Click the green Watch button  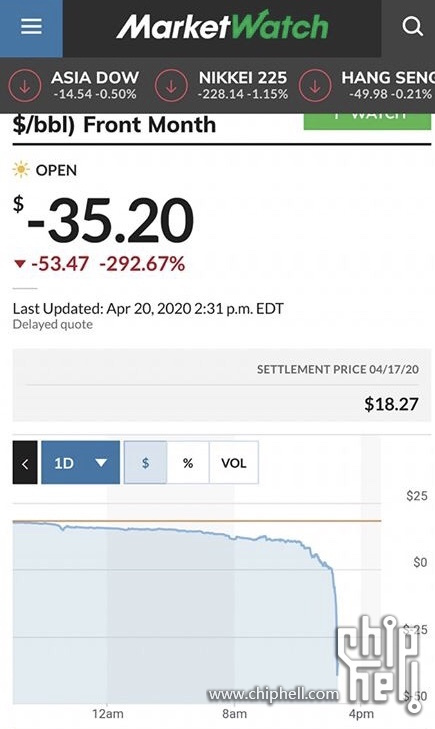click(x=367, y=121)
